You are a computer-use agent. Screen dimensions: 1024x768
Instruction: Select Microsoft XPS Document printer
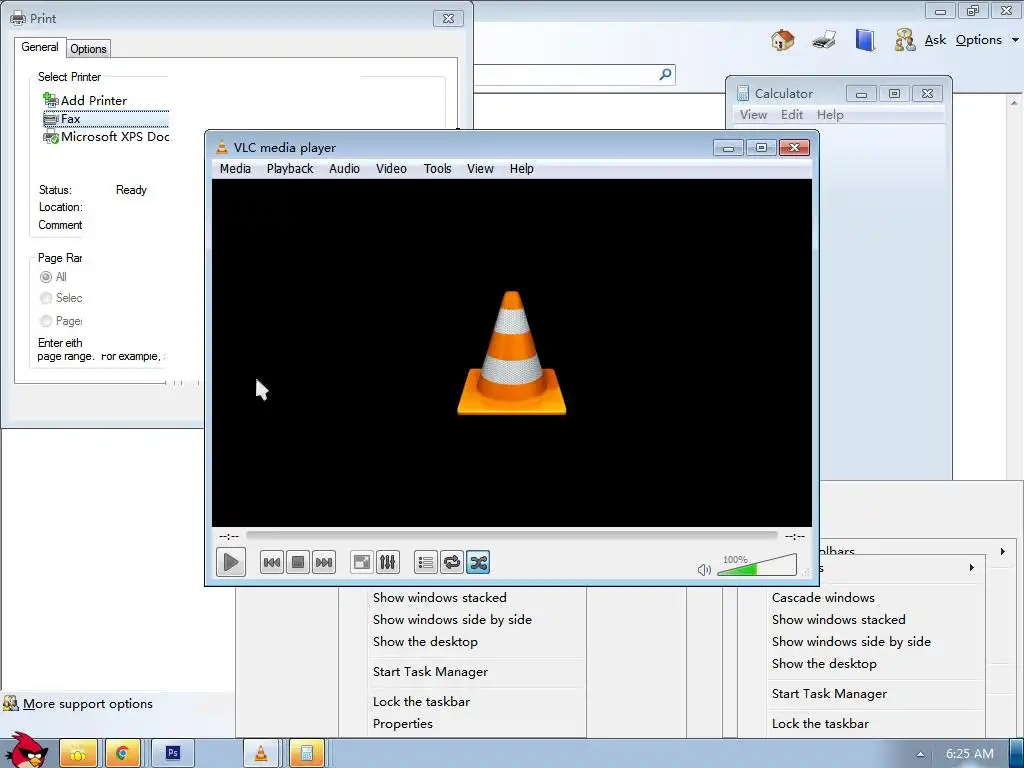pyautogui.click(x=106, y=136)
